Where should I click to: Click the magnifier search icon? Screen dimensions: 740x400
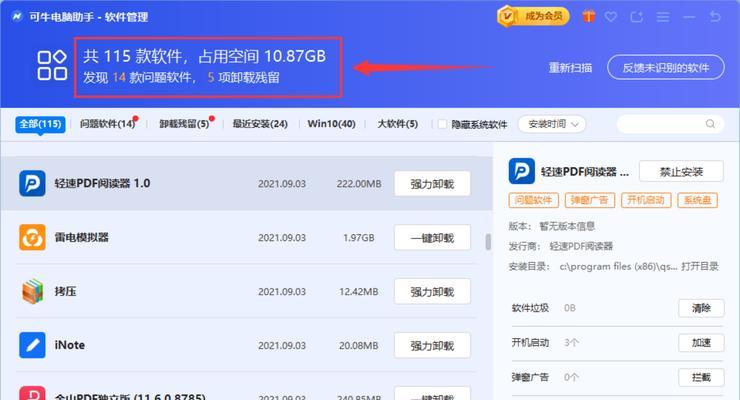(x=710, y=124)
